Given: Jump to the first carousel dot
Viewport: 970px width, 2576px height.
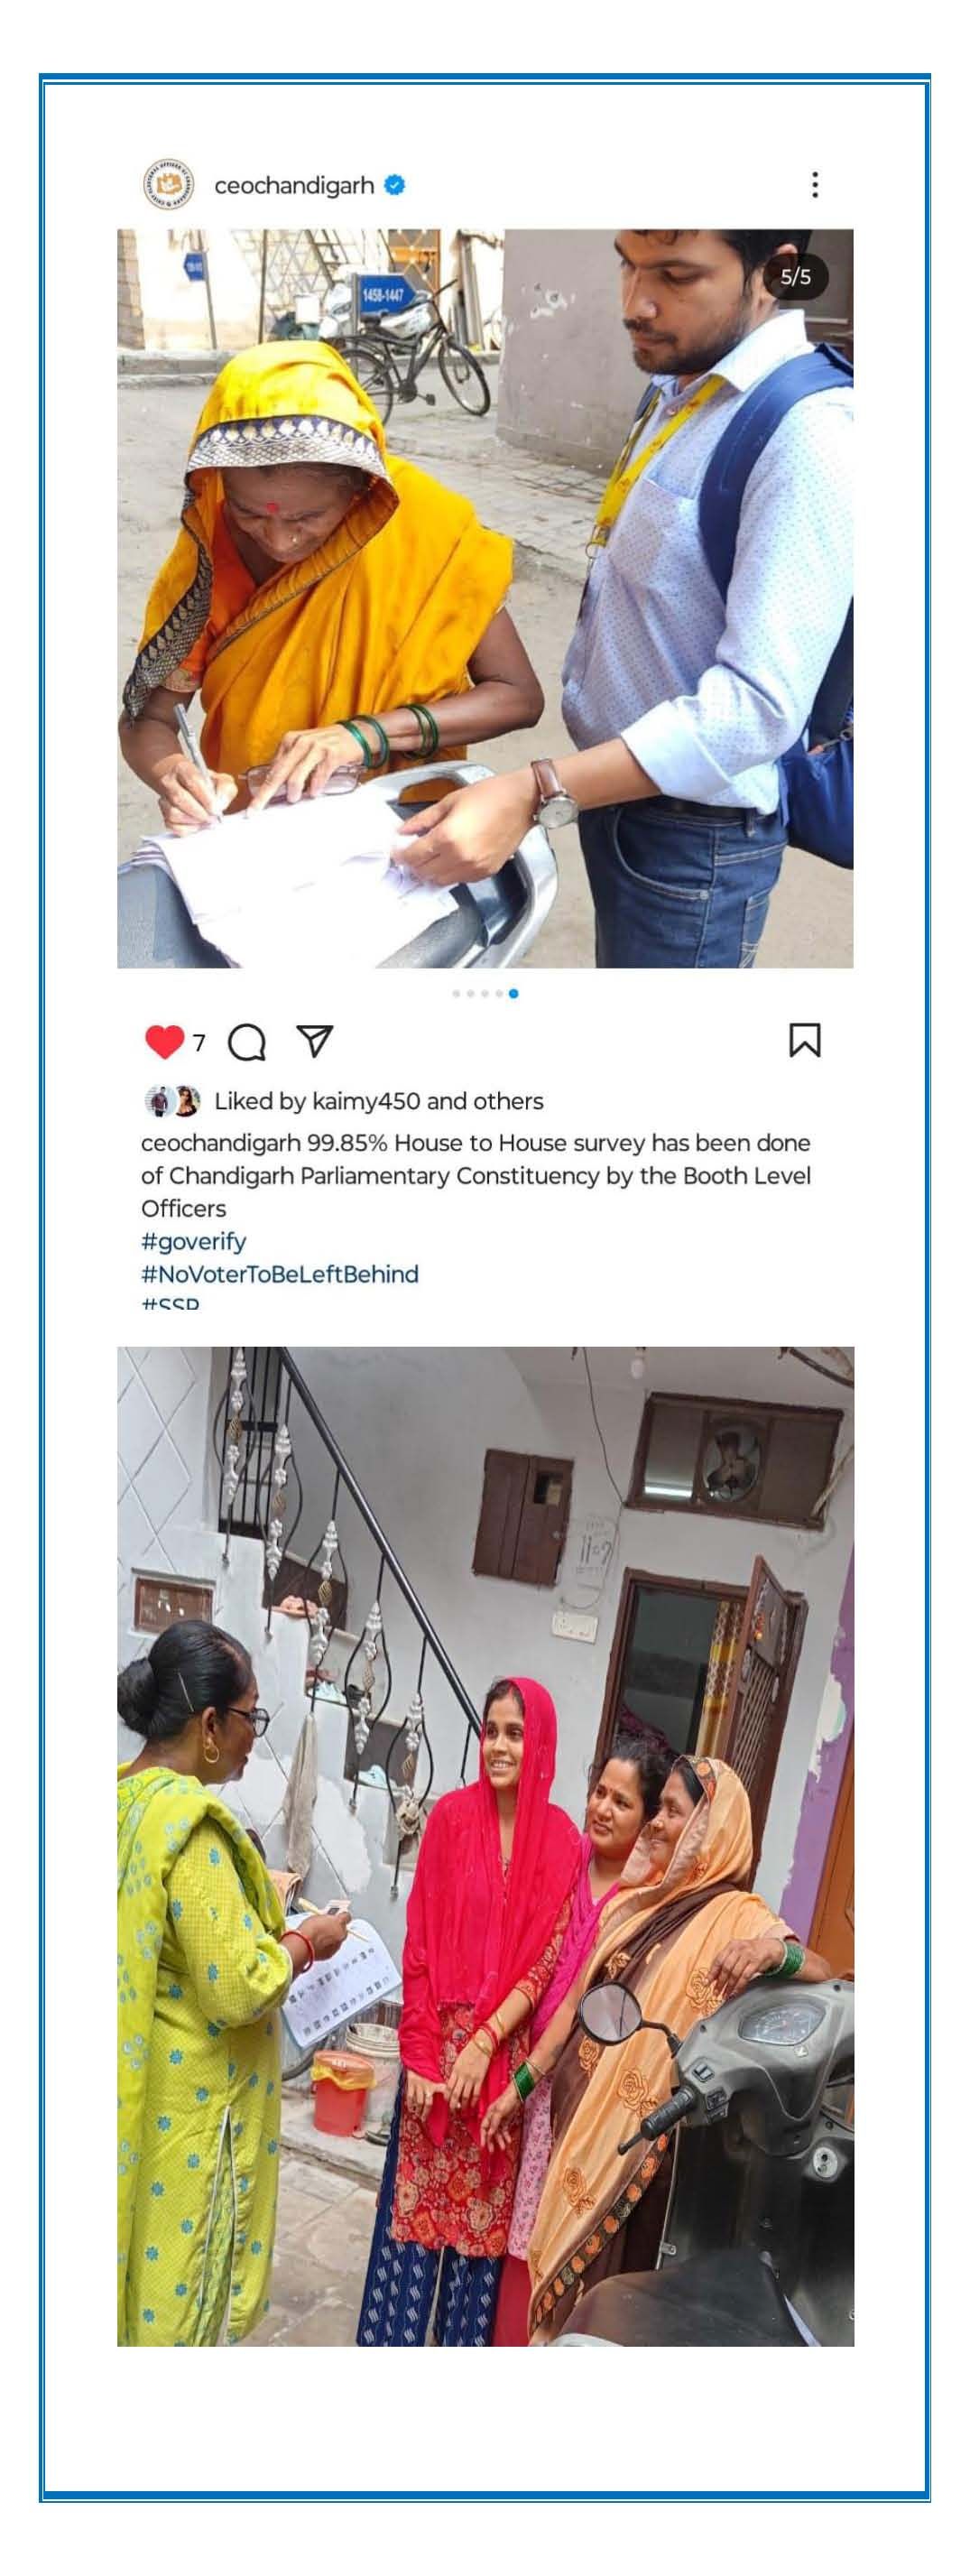Looking at the screenshot, I should [456, 994].
